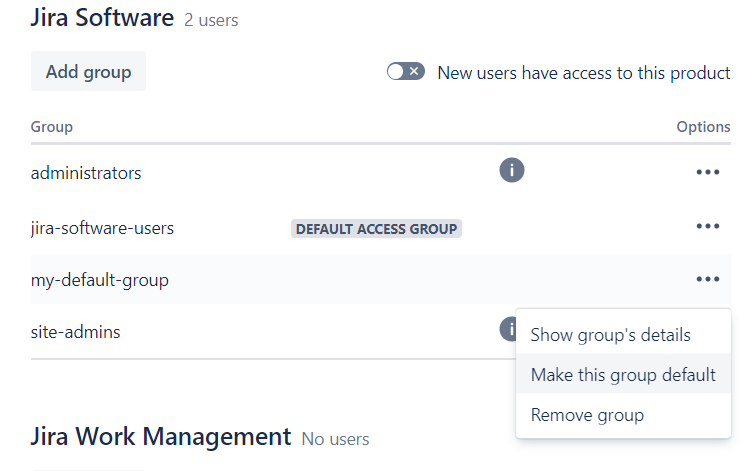Click the 2 users count label

211,21
